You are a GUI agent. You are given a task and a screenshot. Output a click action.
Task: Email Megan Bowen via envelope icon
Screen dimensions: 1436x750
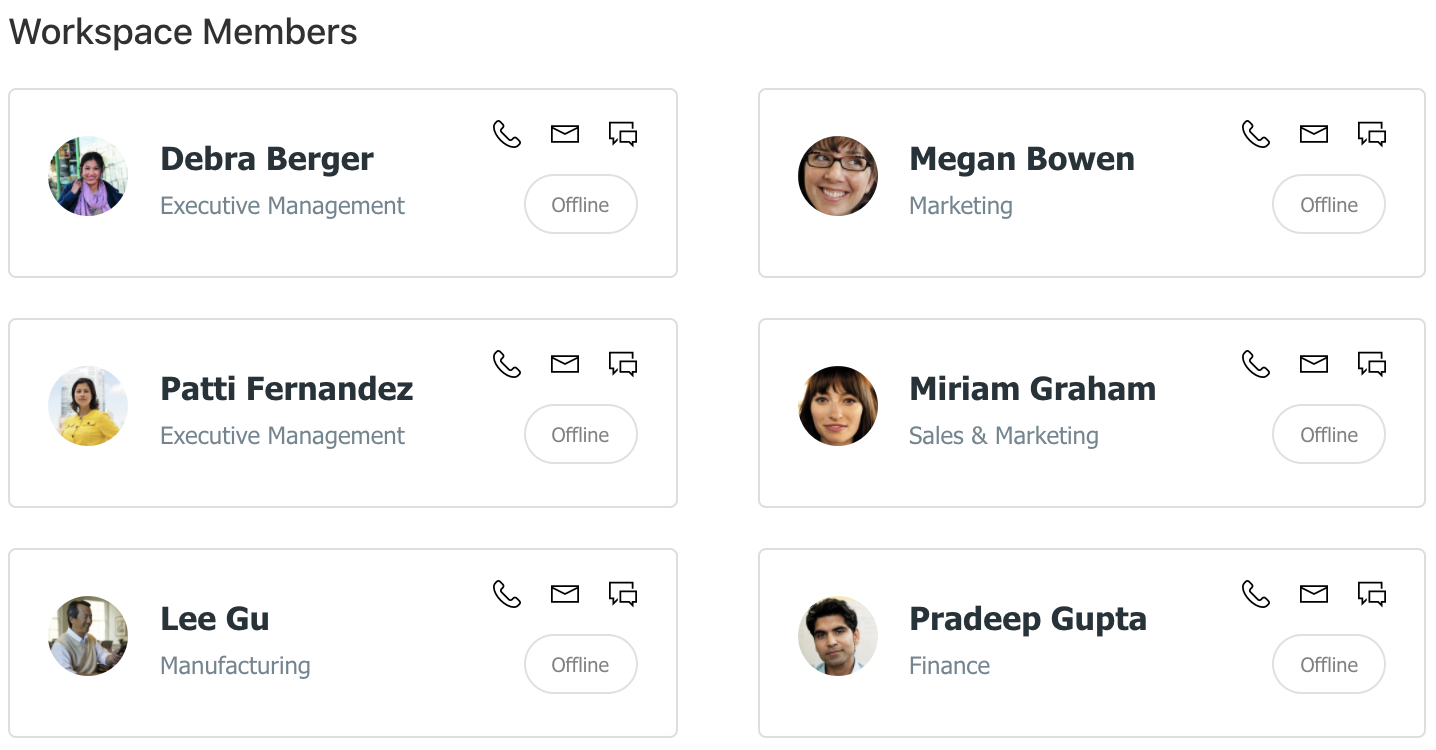1313,134
